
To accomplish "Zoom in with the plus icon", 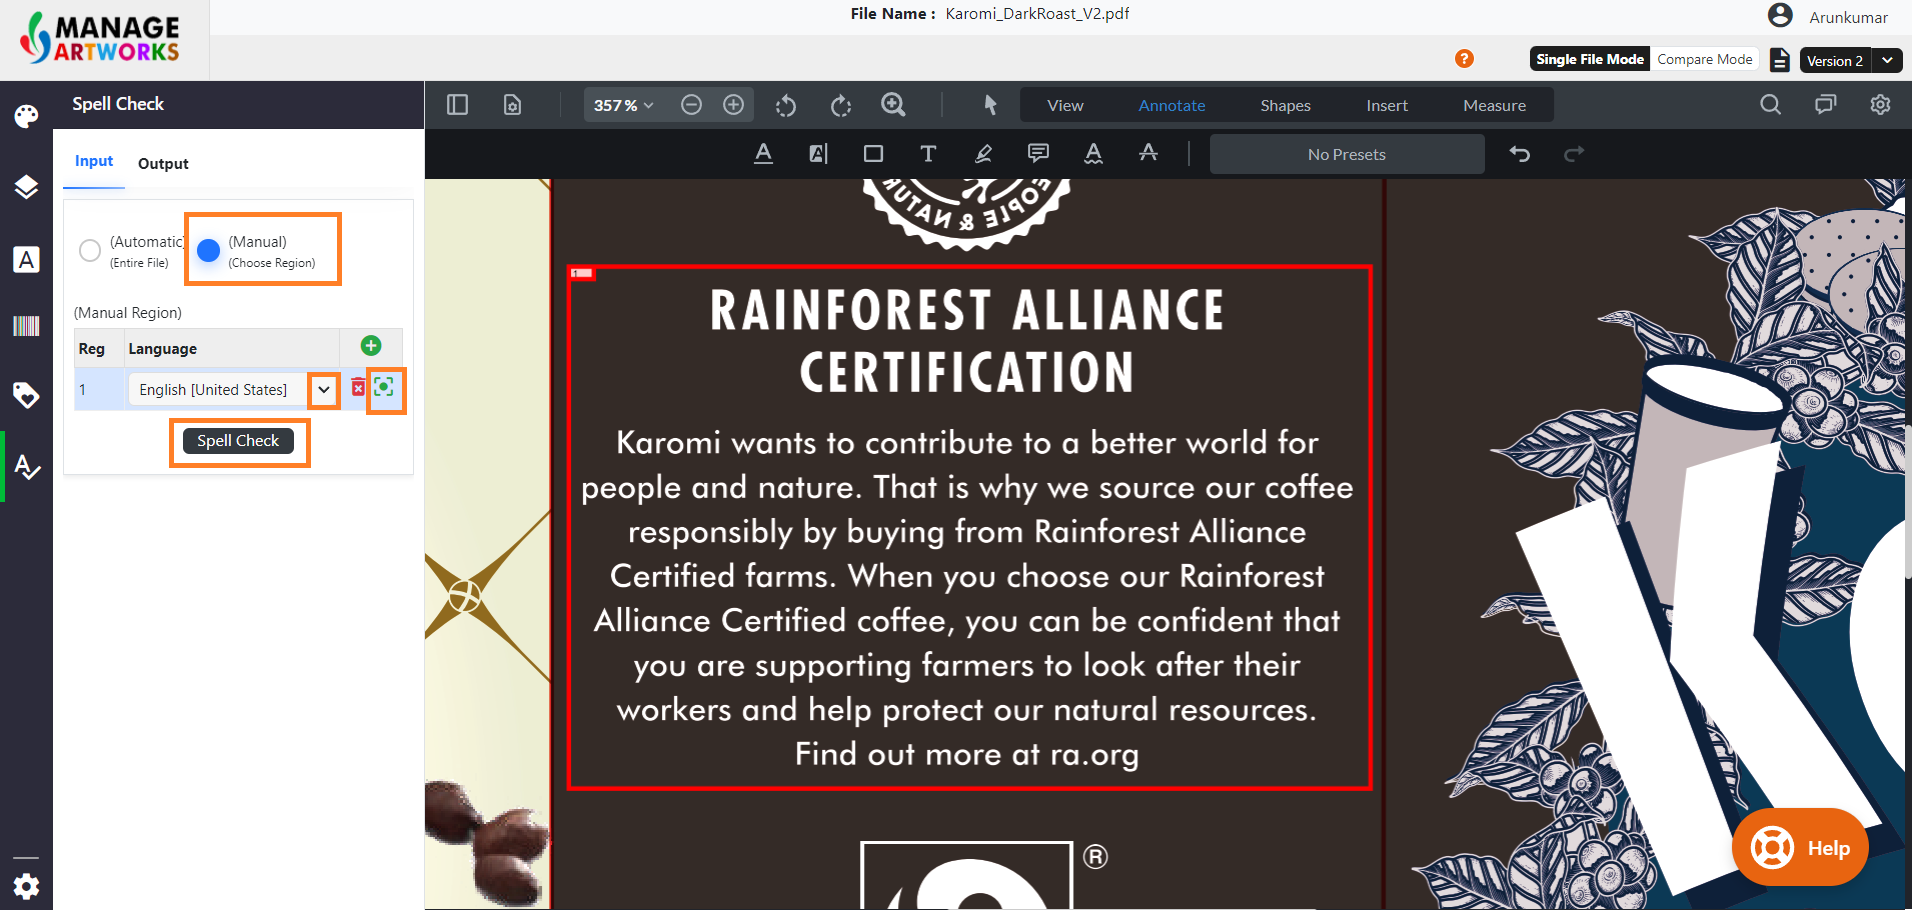I will click(x=733, y=105).
